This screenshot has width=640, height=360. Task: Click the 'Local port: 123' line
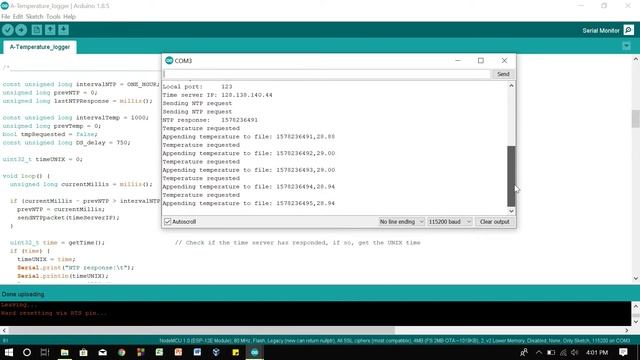point(198,87)
